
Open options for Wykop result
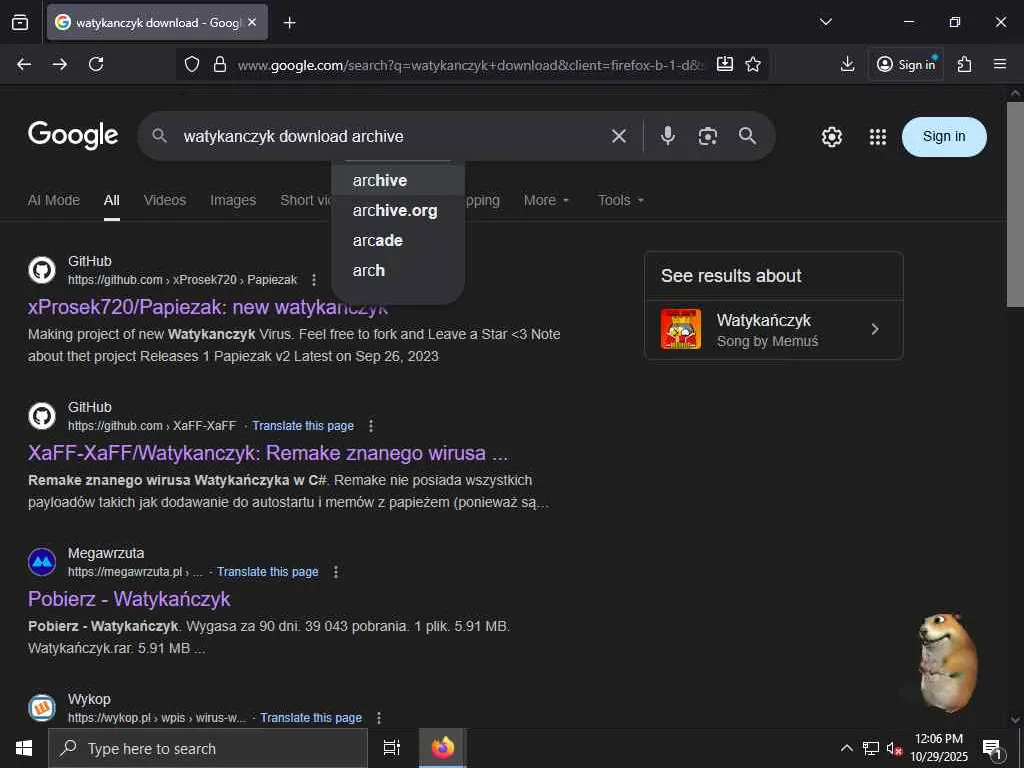point(379,718)
